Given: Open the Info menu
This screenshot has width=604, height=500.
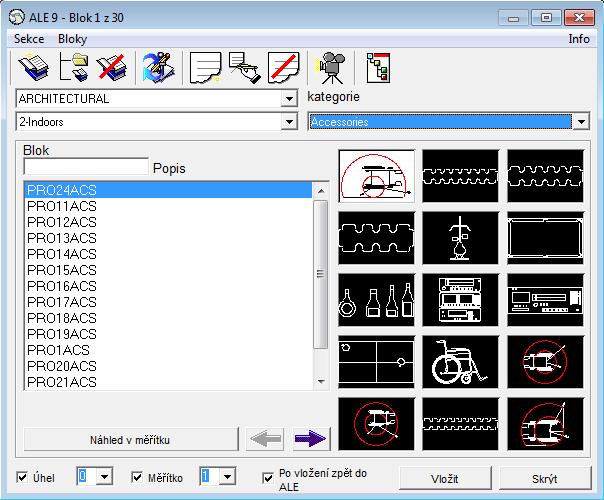Looking at the screenshot, I should tap(579, 39).
